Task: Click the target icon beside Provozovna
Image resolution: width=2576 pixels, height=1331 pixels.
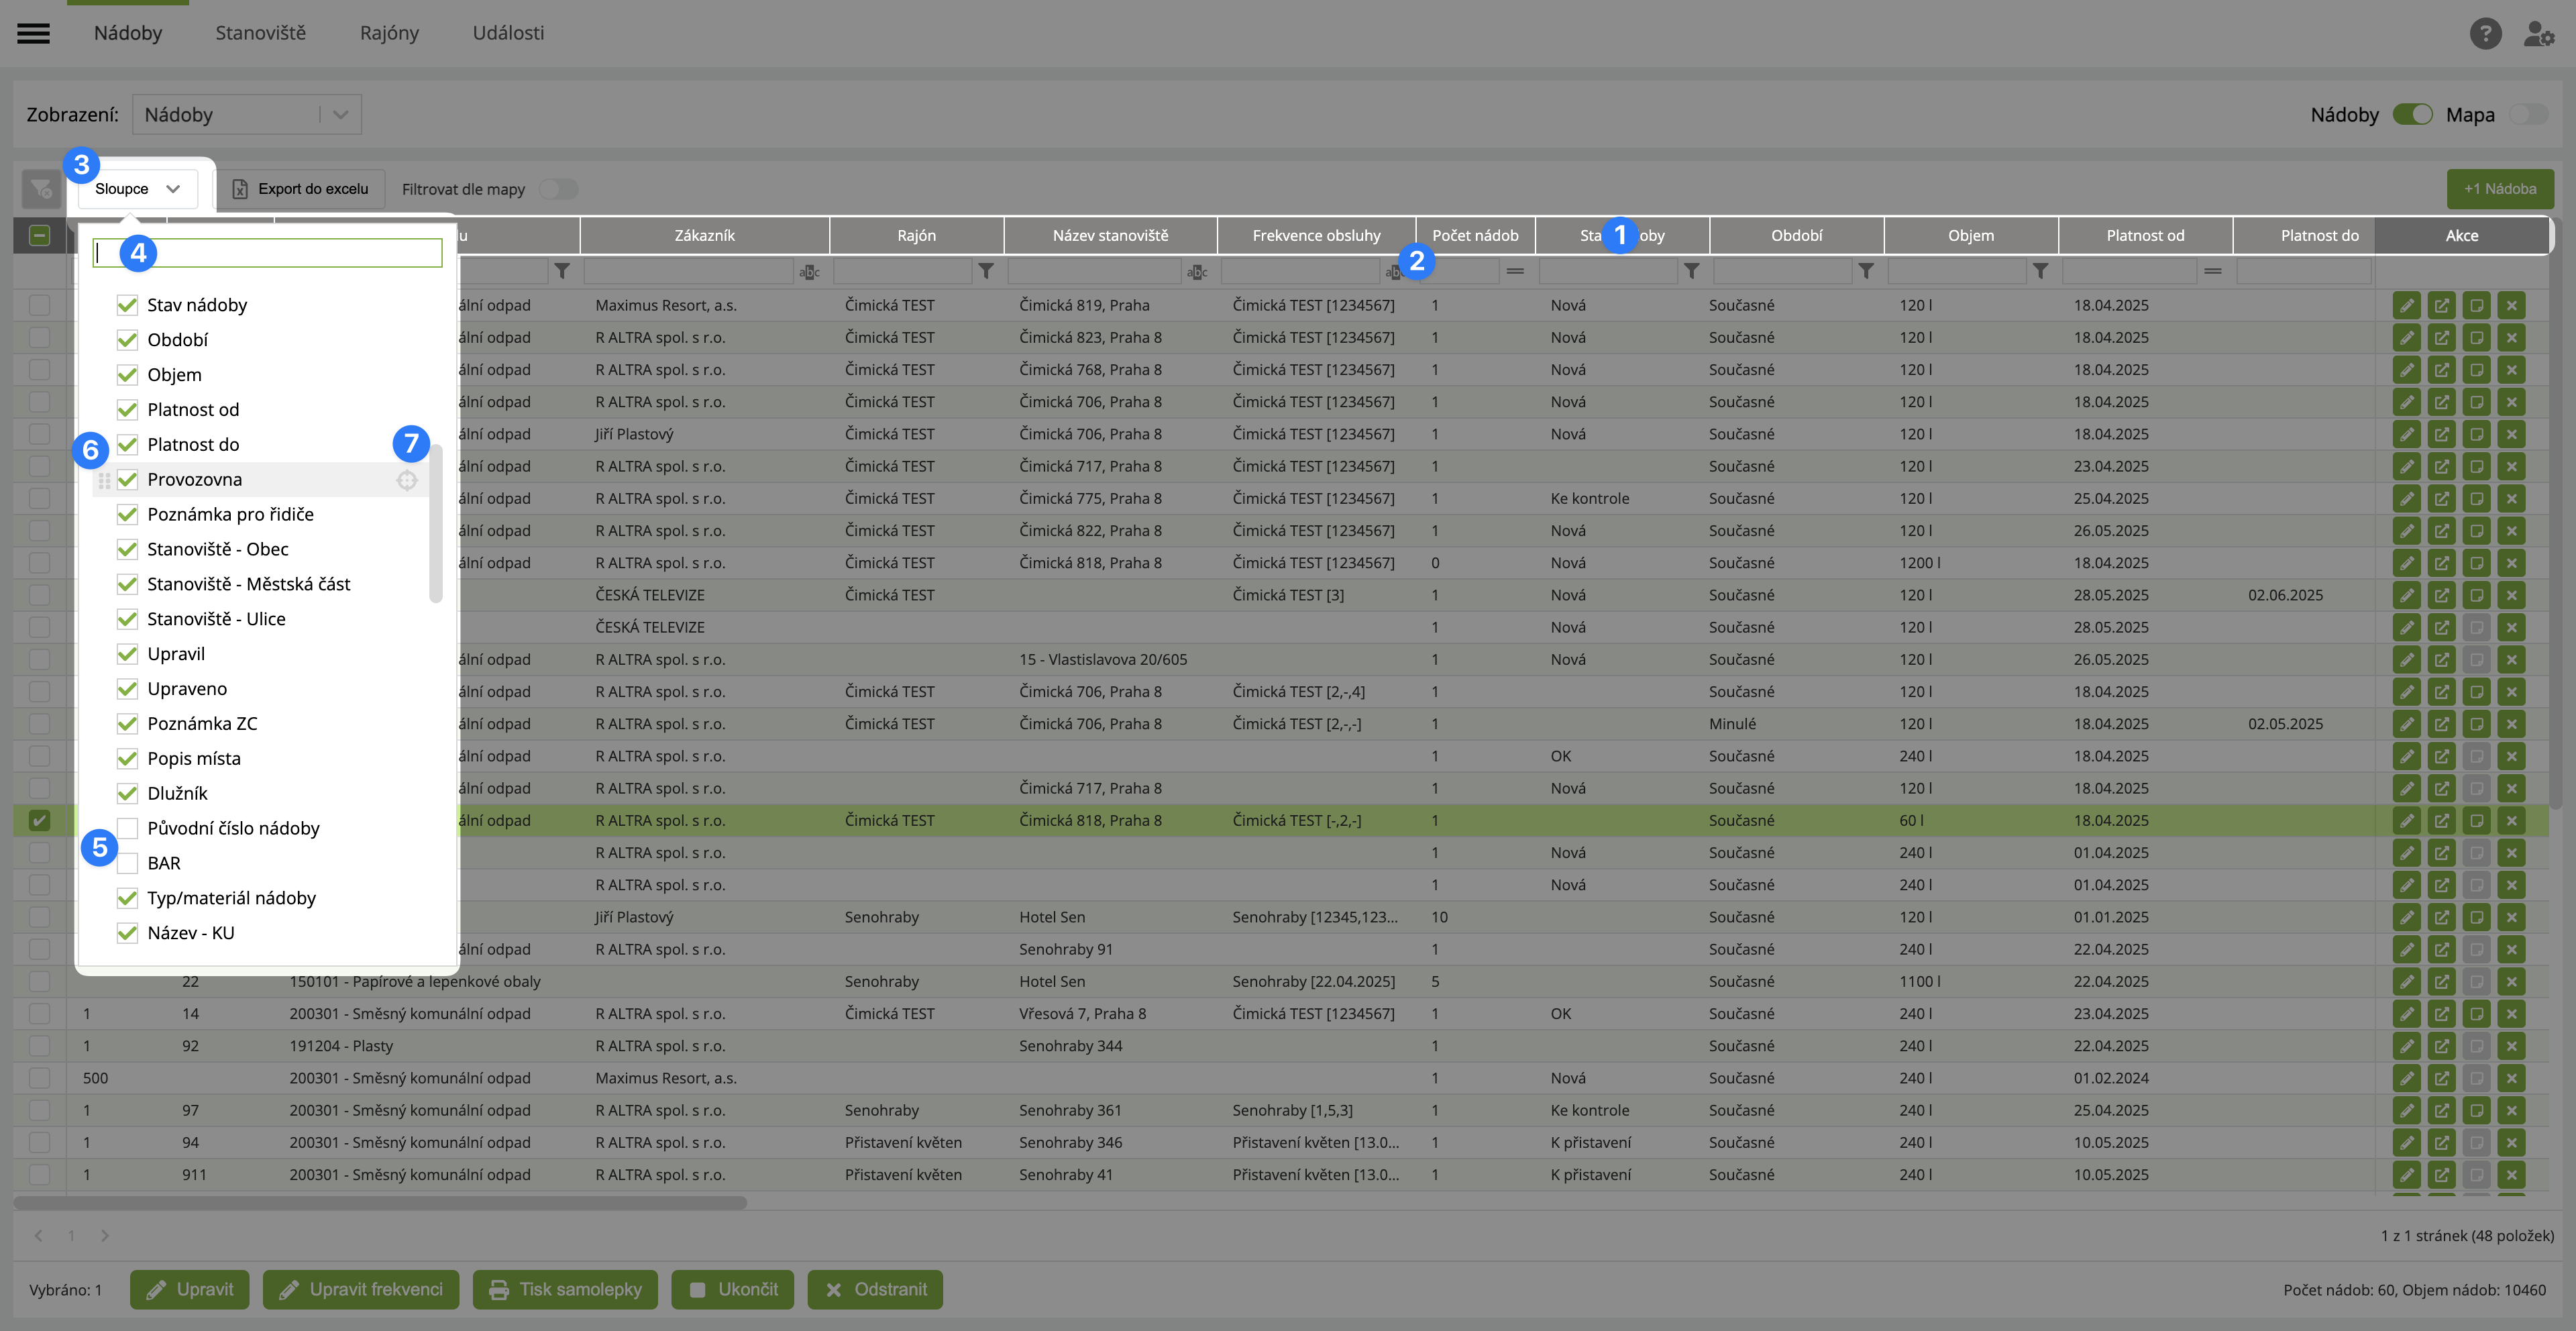Action: 407,480
